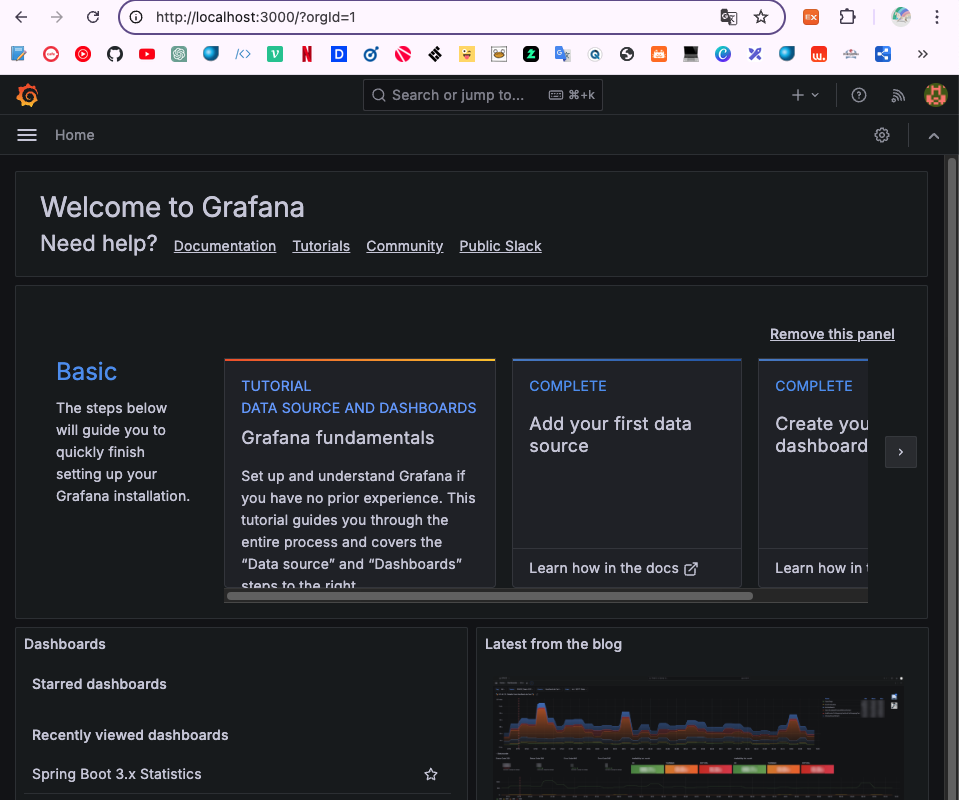
Task: Click the Home breadcrumb
Action: pos(75,135)
